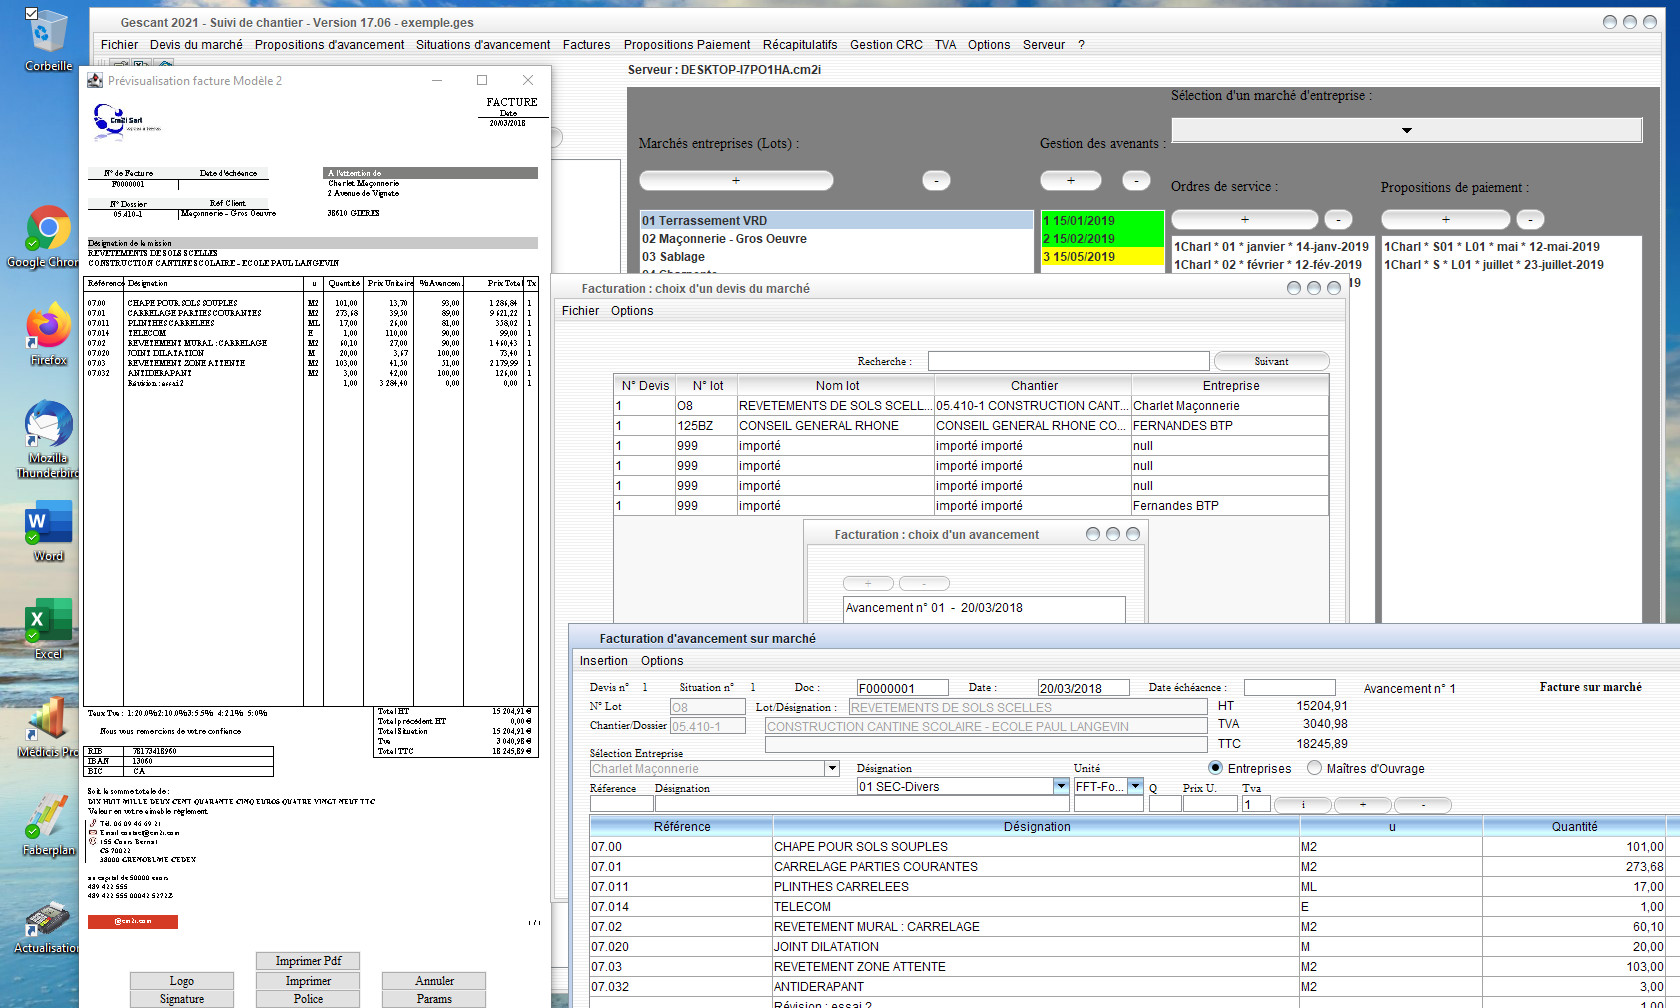Select devis row CONSEIL GENERAL RHONE
This screenshot has width=1680, height=1008.
[x=971, y=426]
